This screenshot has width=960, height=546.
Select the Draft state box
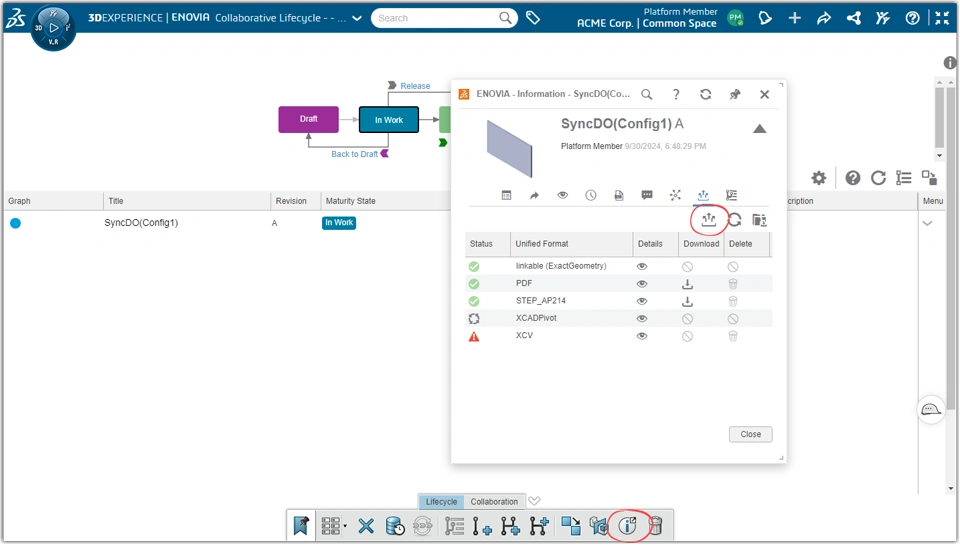309,119
